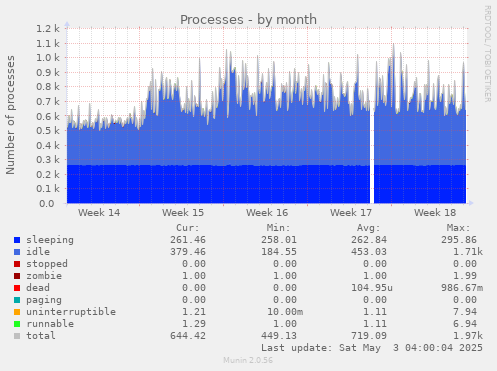This screenshot has width=497, height=371.
Task: Click the '1.0 k' y-axis tick label
Action: click(x=48, y=58)
